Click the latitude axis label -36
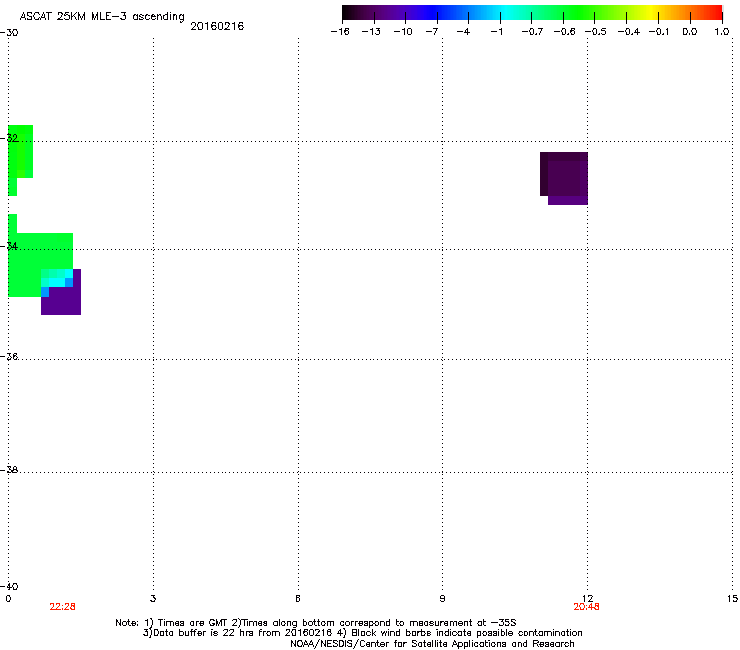 click(x=9, y=356)
